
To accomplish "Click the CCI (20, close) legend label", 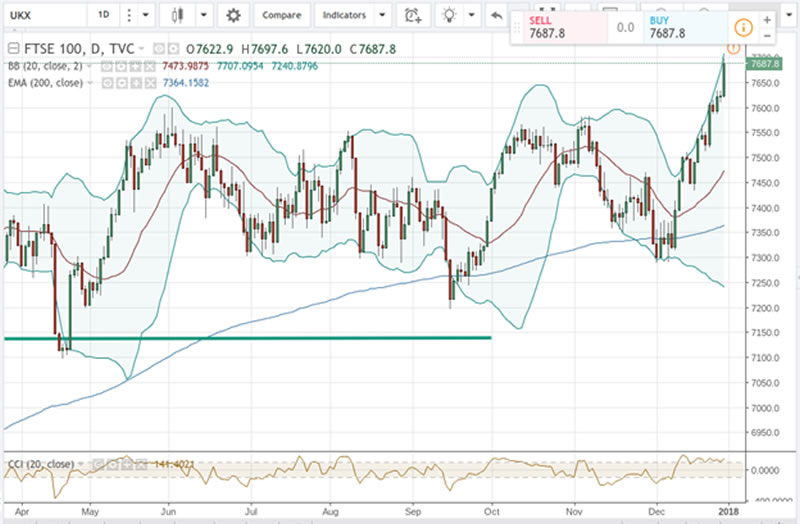I will [x=41, y=464].
